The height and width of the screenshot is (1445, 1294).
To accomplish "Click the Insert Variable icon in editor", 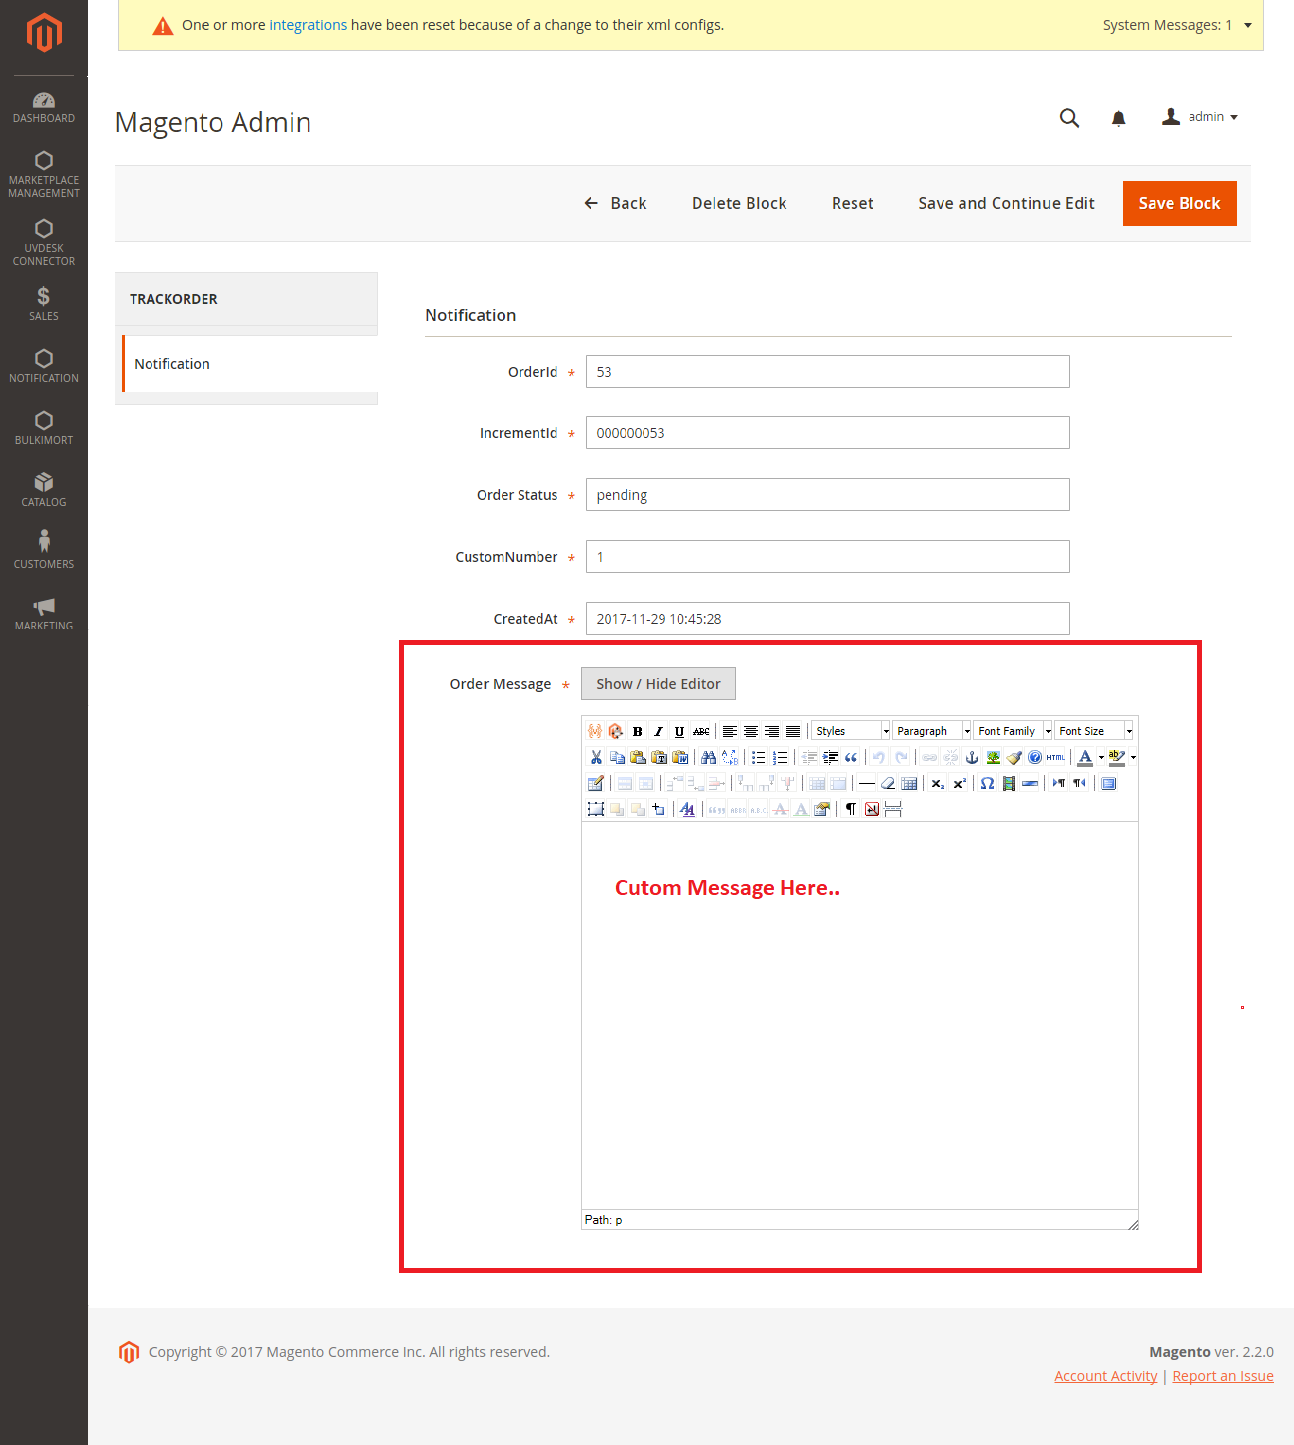I will 596,731.
